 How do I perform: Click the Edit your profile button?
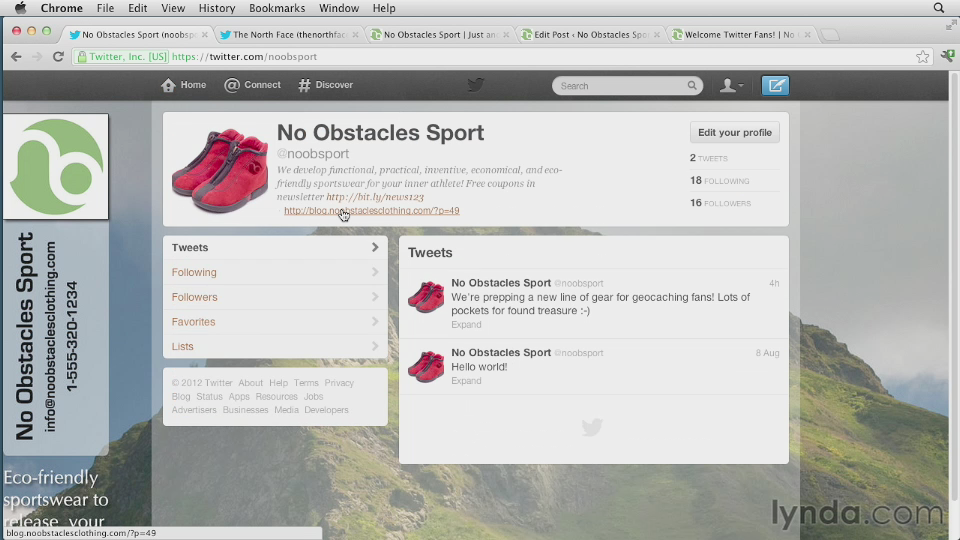(734, 132)
